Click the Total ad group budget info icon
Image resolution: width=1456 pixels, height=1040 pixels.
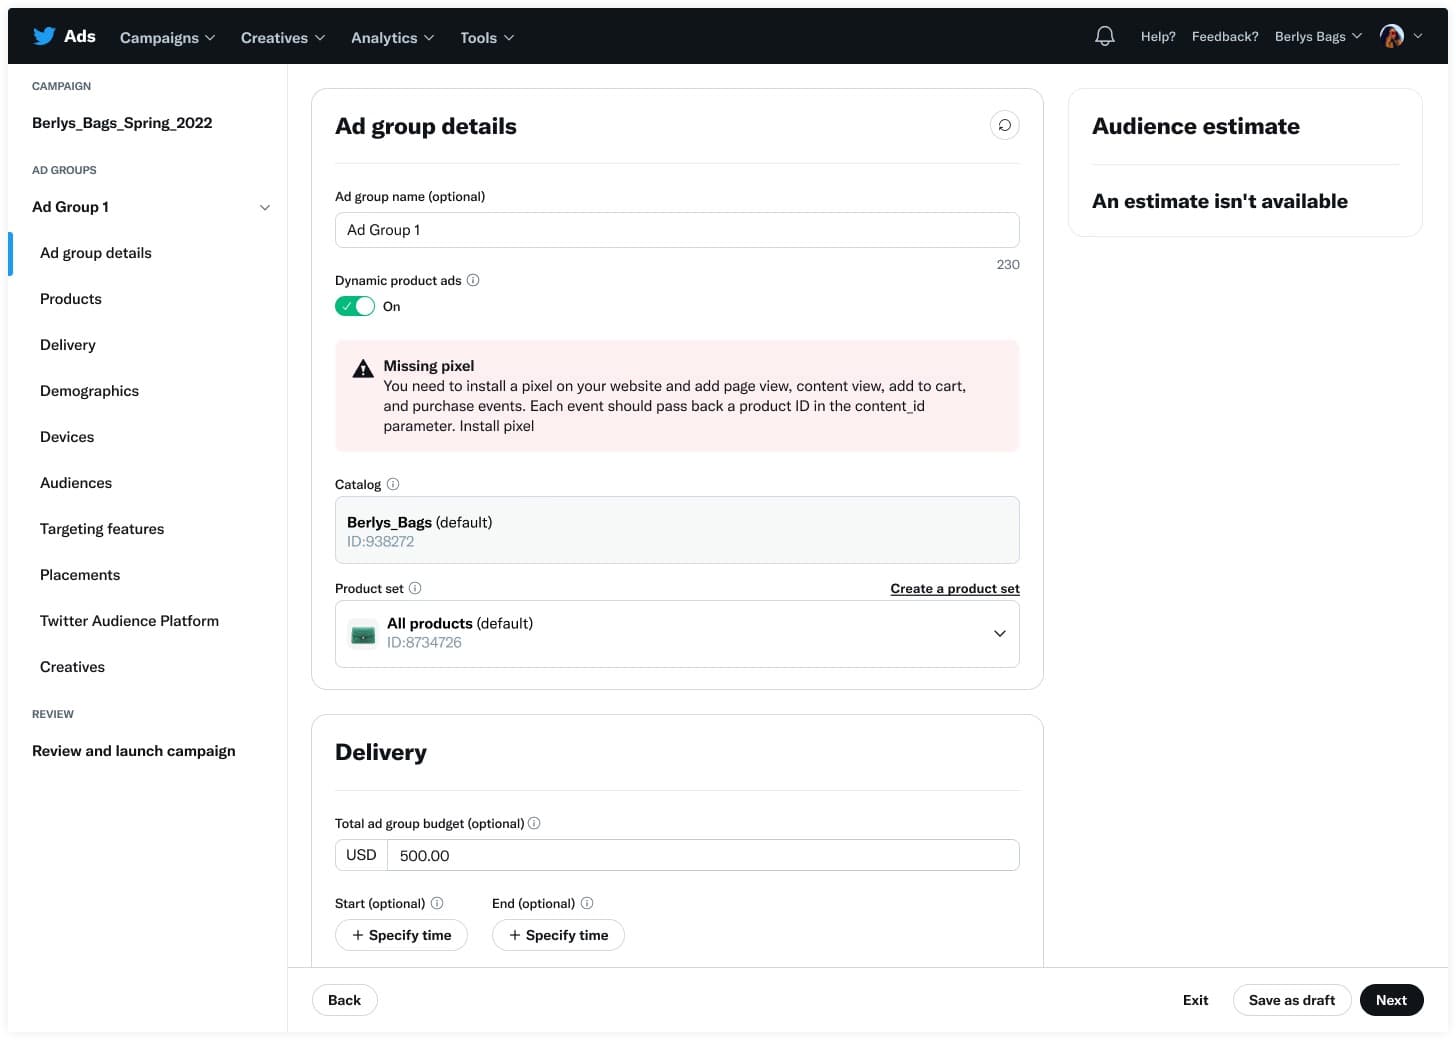point(534,823)
